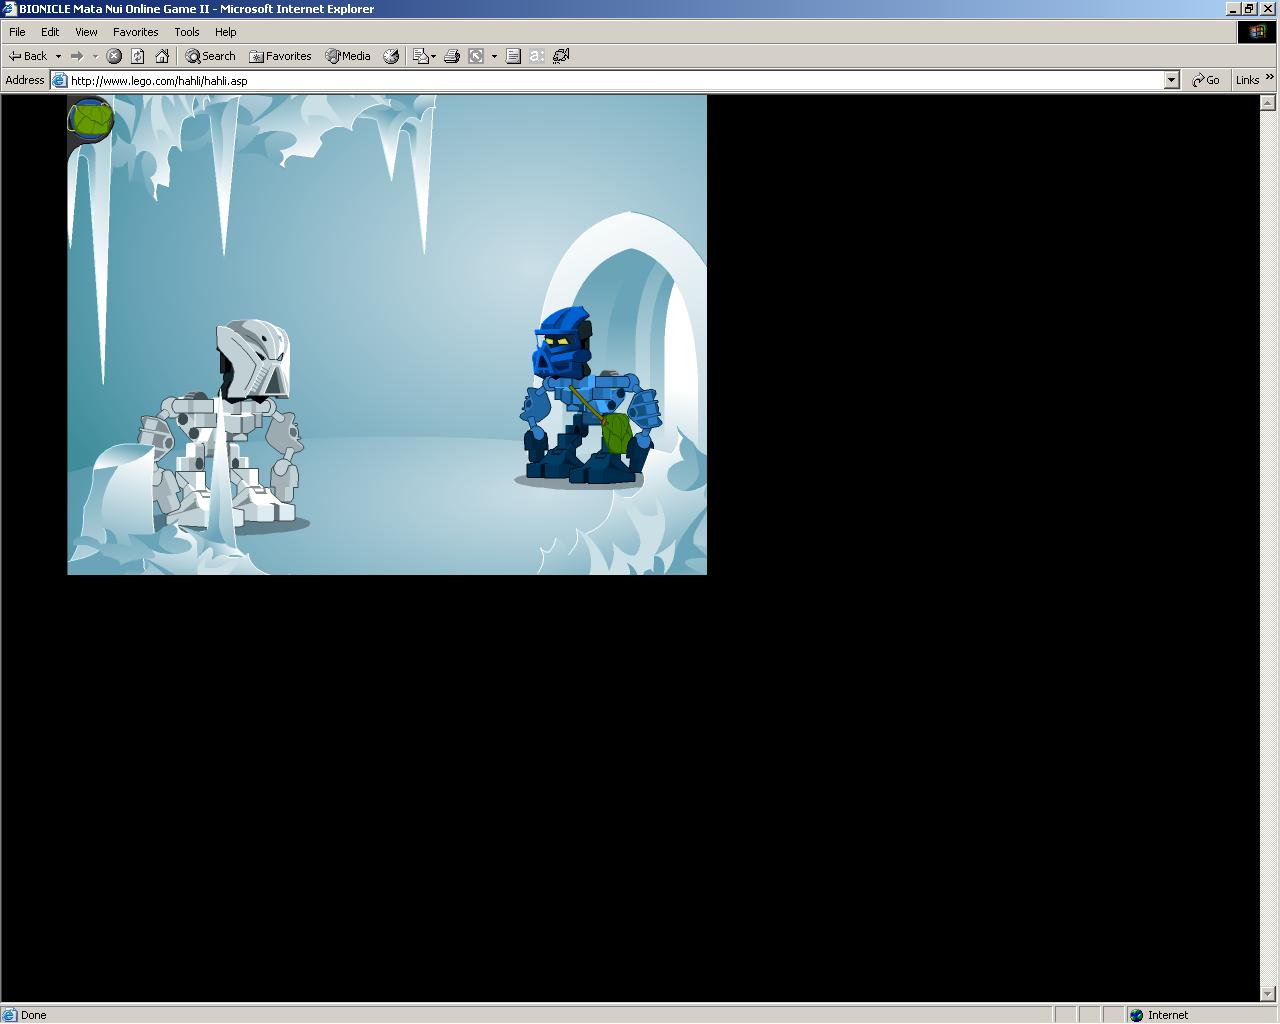Restore down the Internet Explorer window
The image size is (1280, 1024).
point(1249,9)
